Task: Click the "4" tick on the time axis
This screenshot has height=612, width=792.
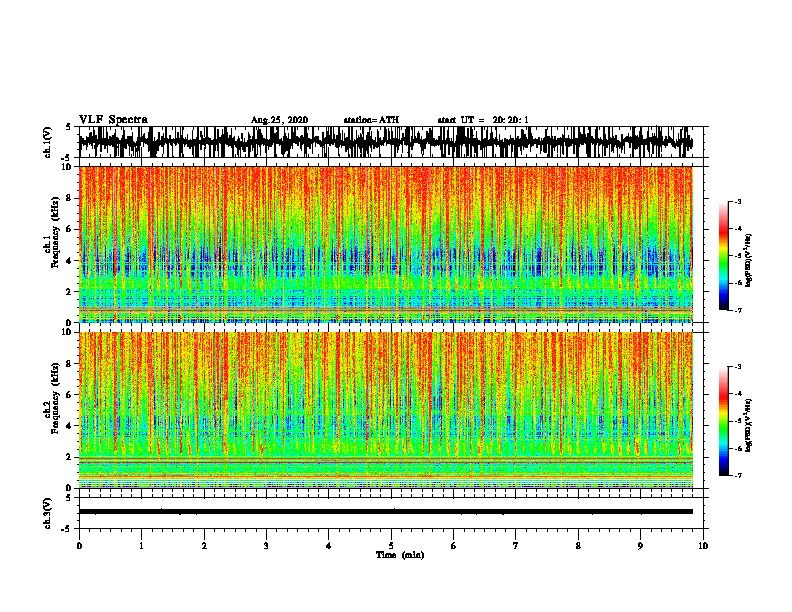Action: pyautogui.click(x=329, y=546)
